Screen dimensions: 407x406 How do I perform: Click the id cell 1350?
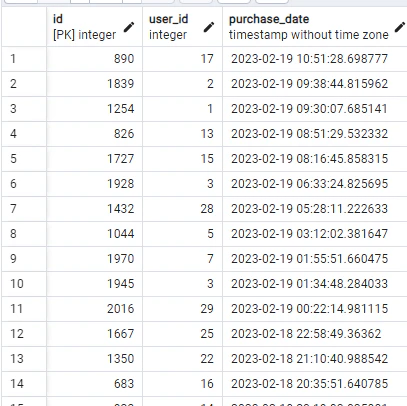pyautogui.click(x=94, y=359)
